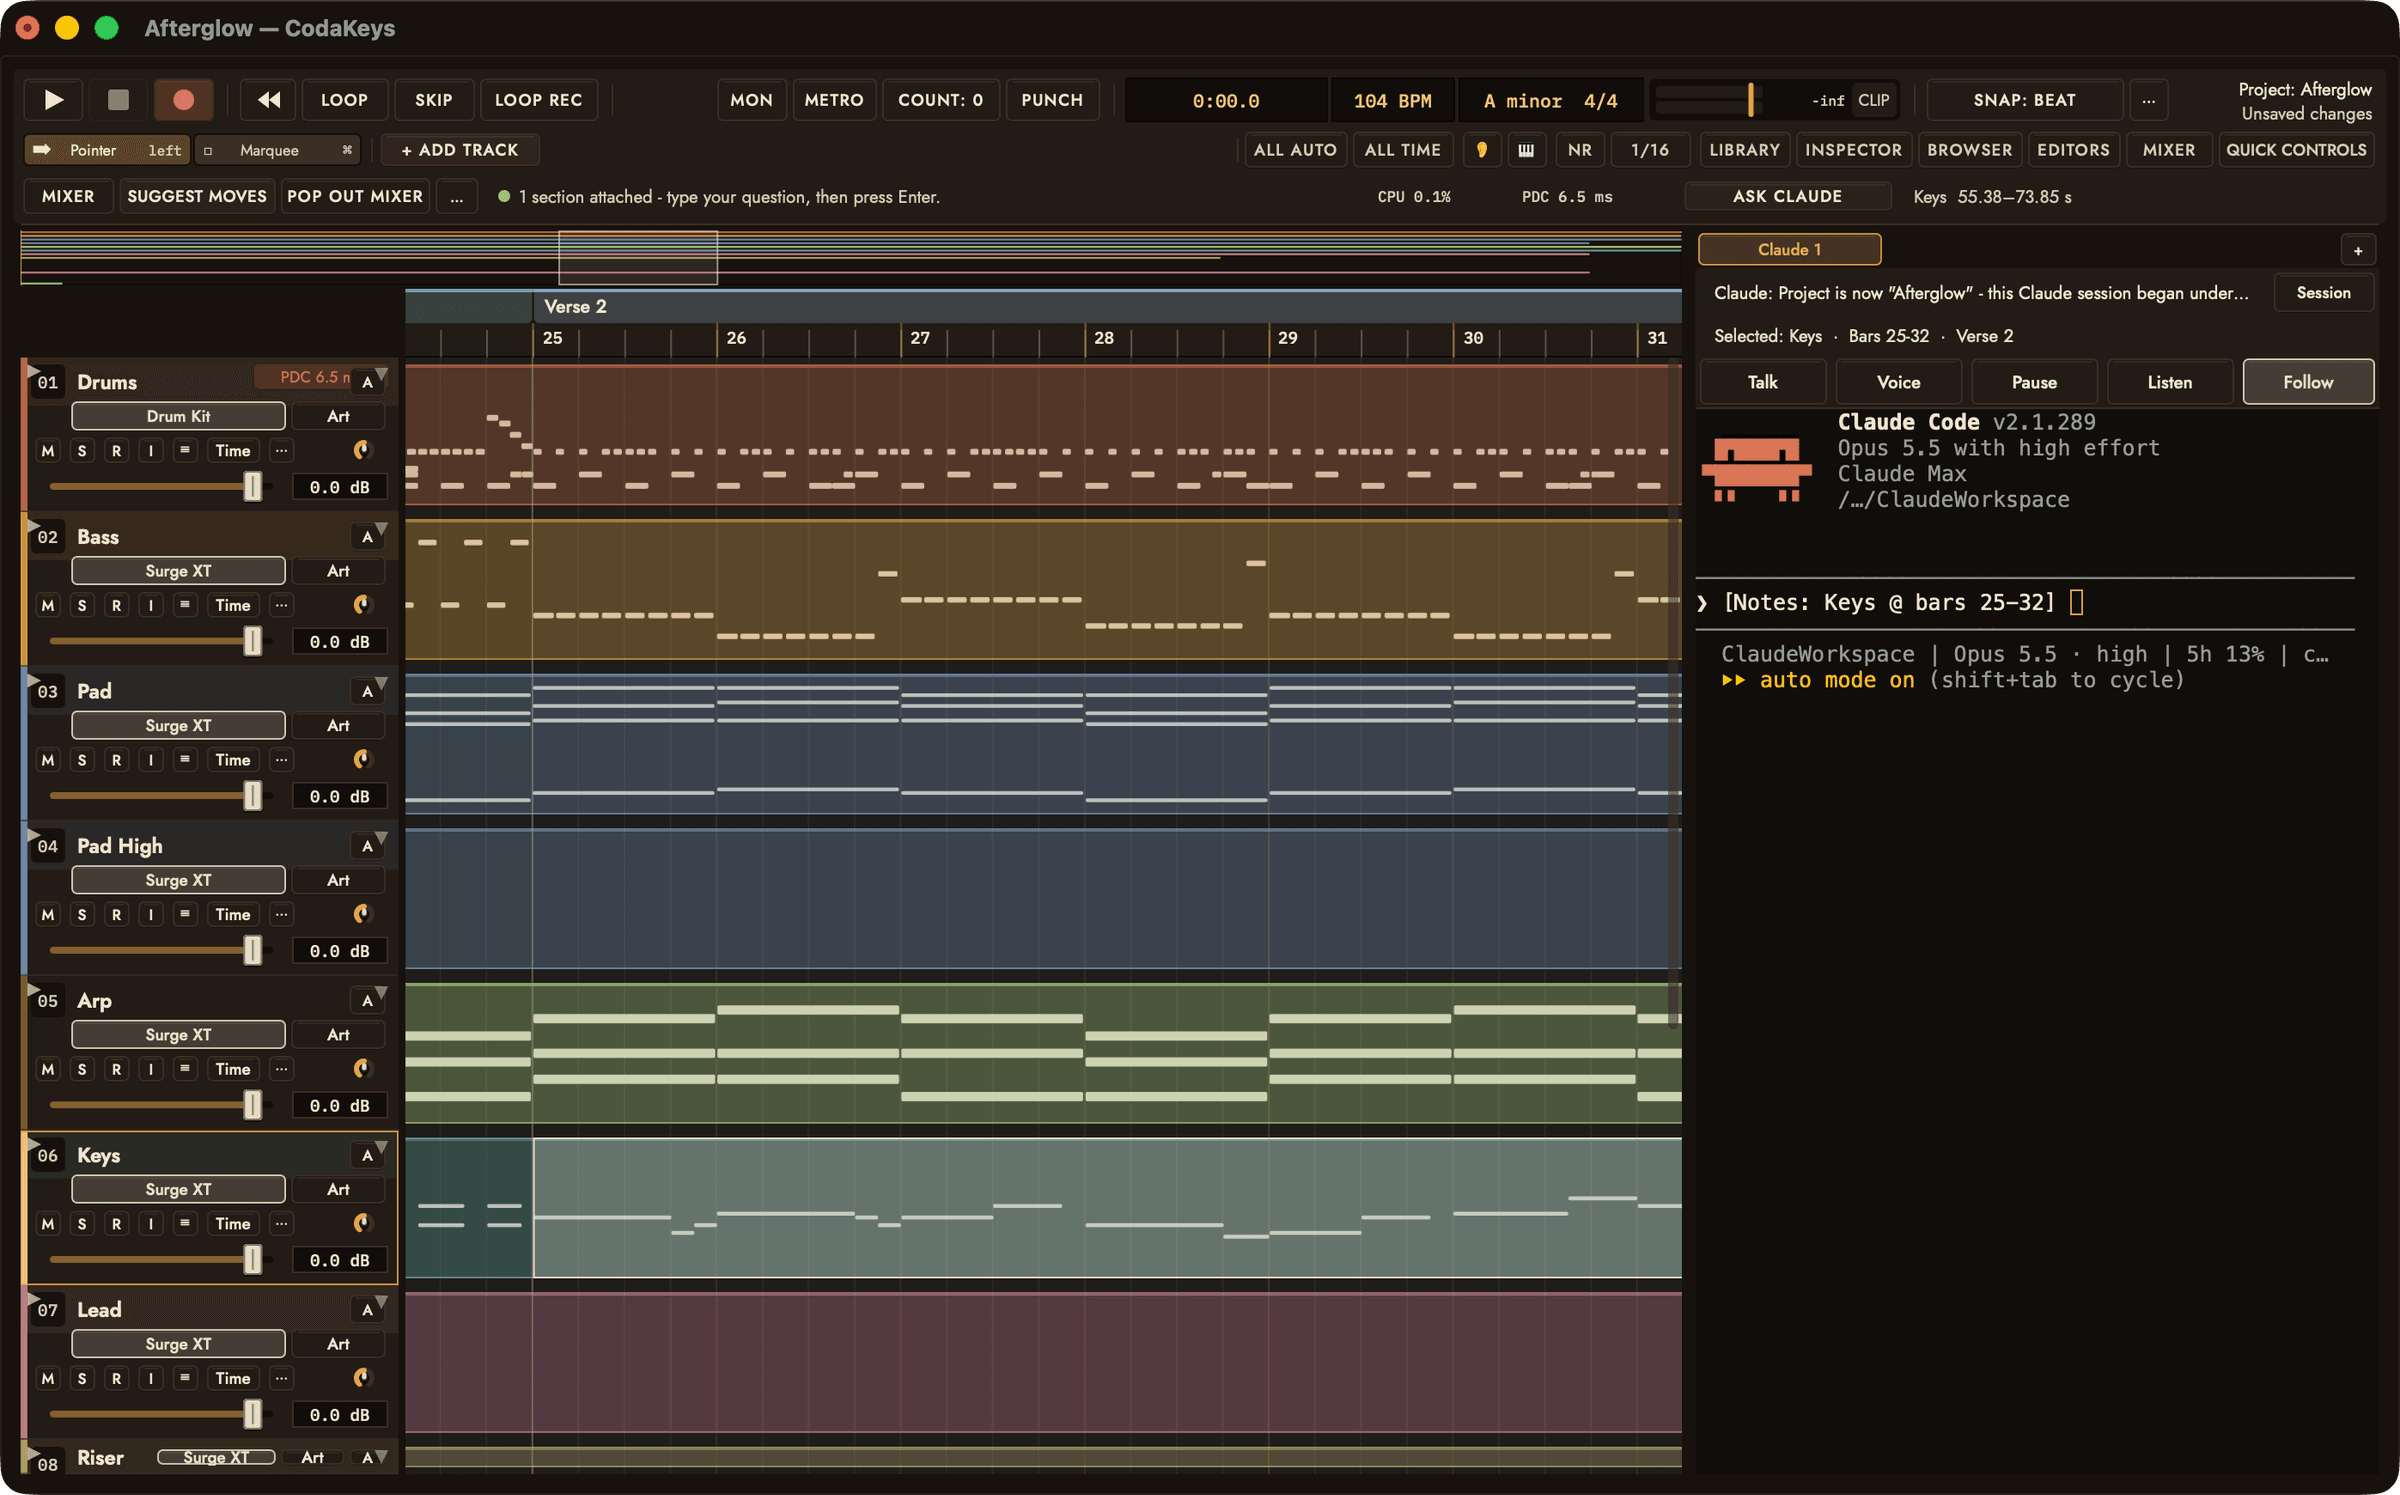Click the ASK CLAUDE button
Image resolution: width=2400 pixels, height=1495 pixels.
click(x=1787, y=196)
